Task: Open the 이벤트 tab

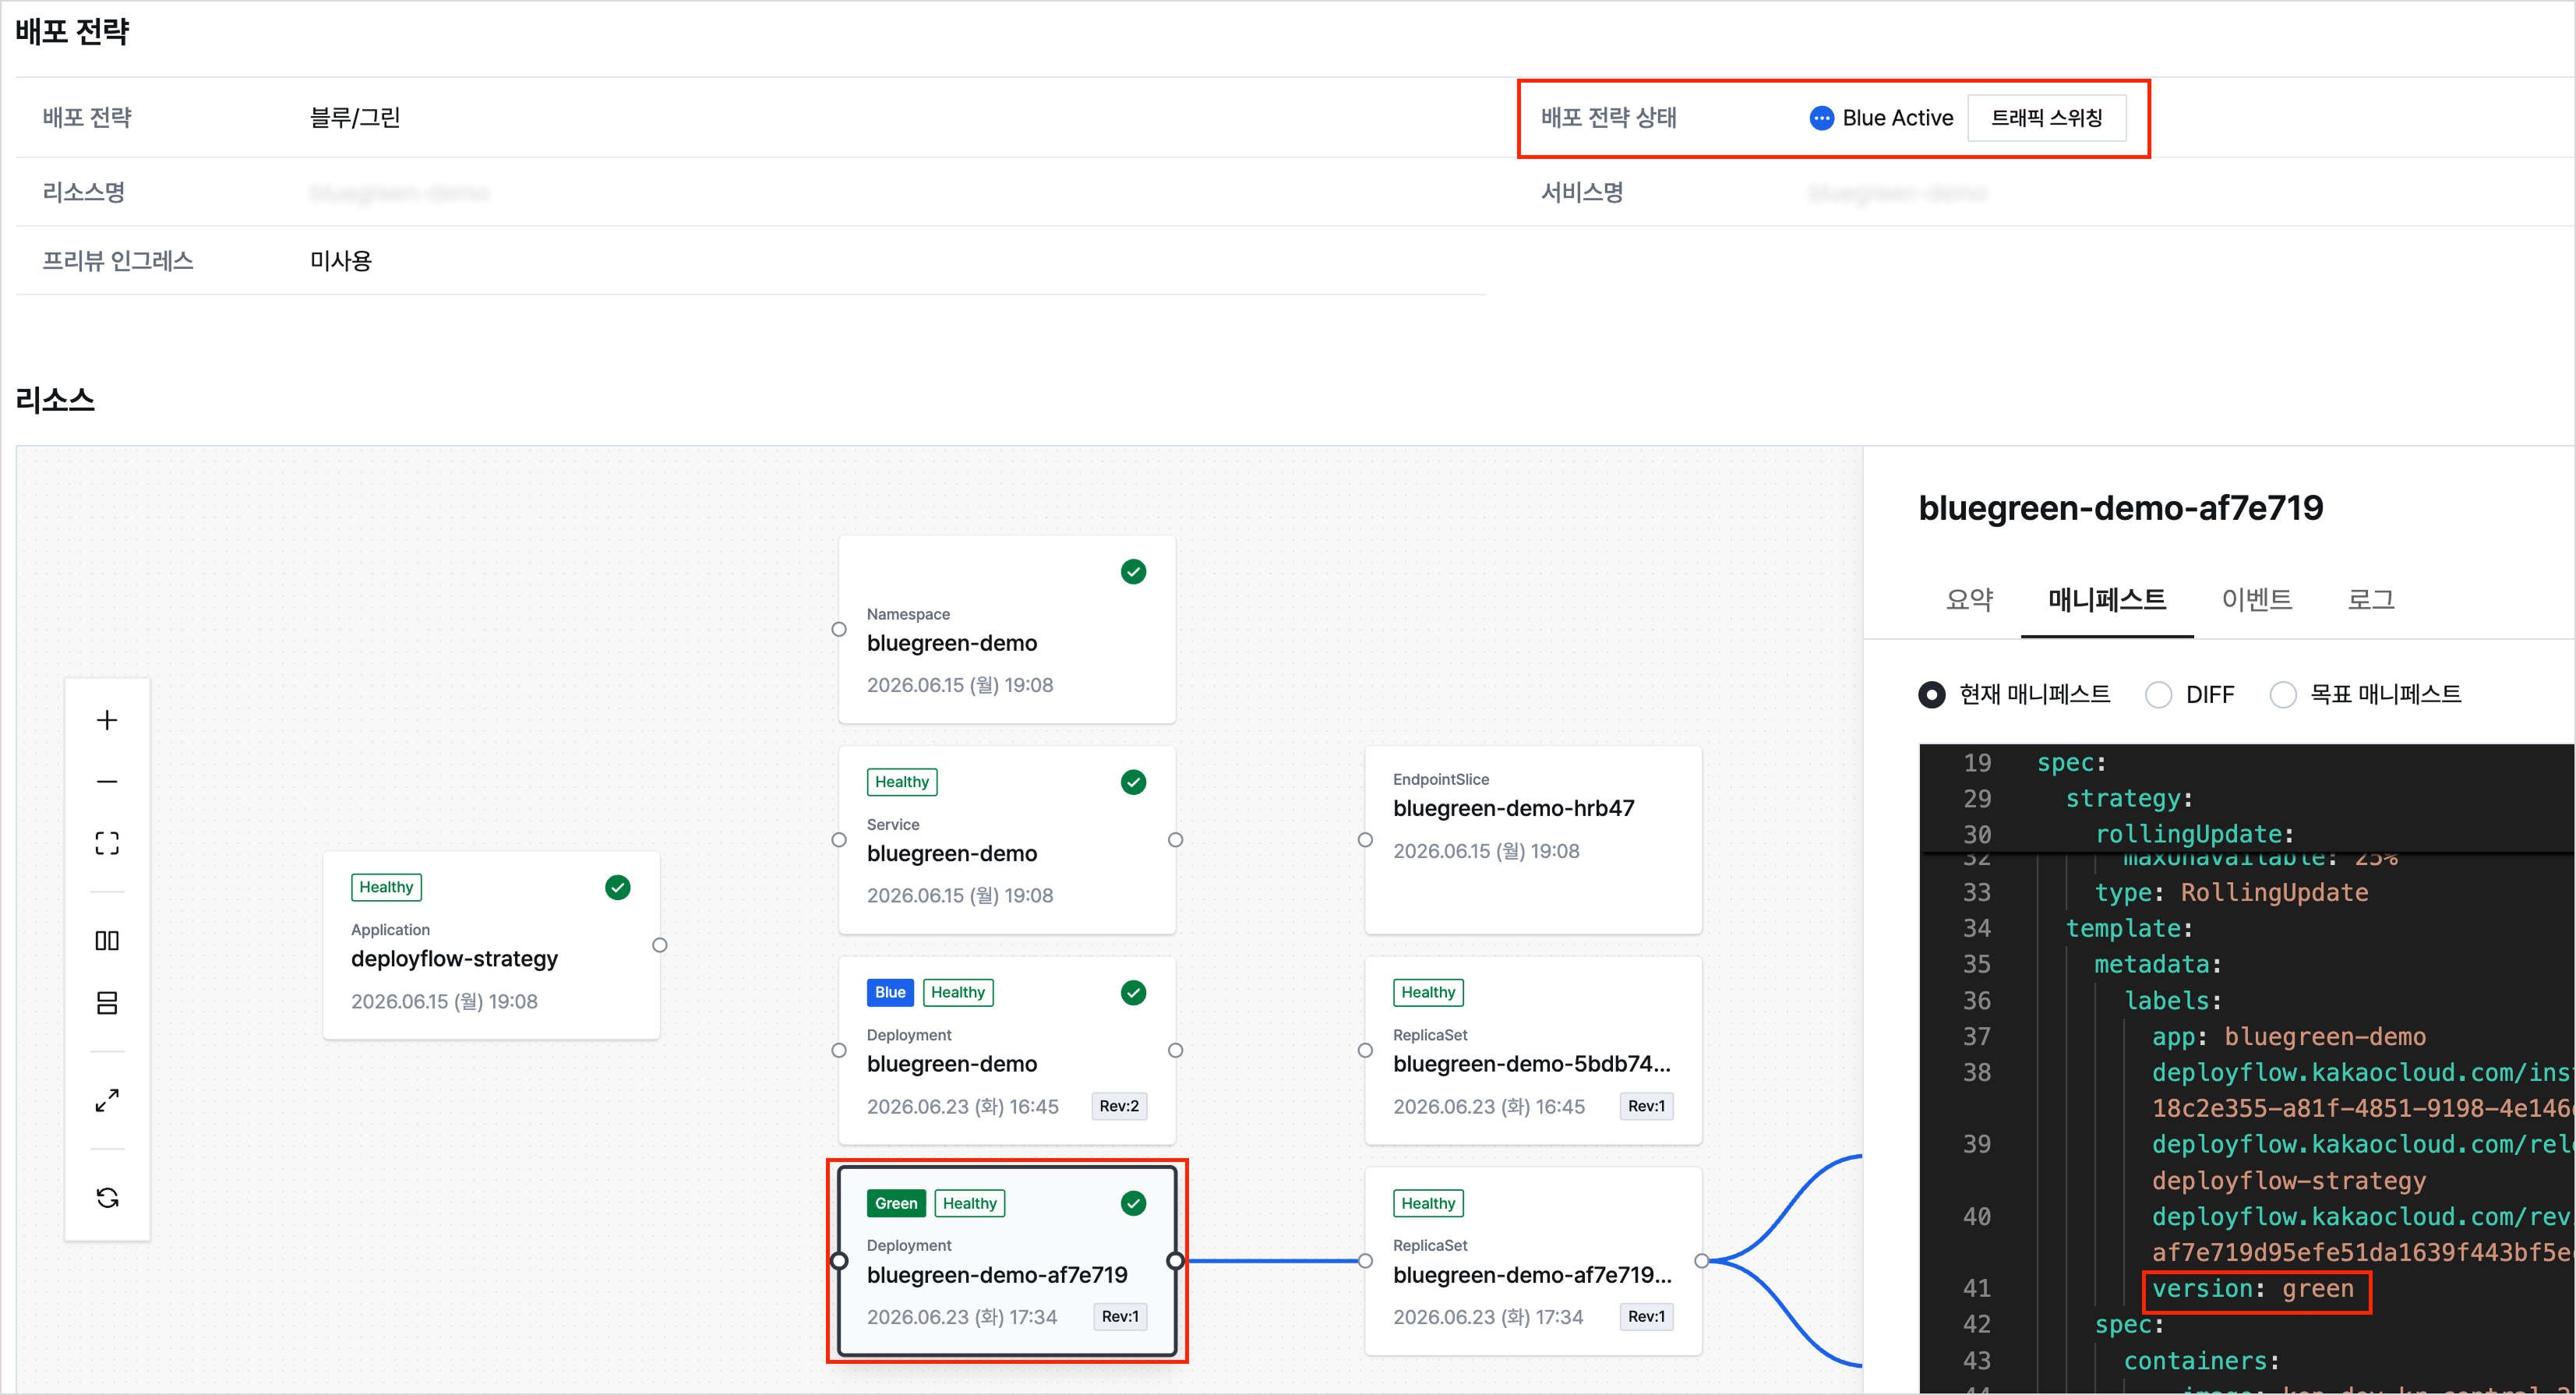Action: pos(2256,600)
